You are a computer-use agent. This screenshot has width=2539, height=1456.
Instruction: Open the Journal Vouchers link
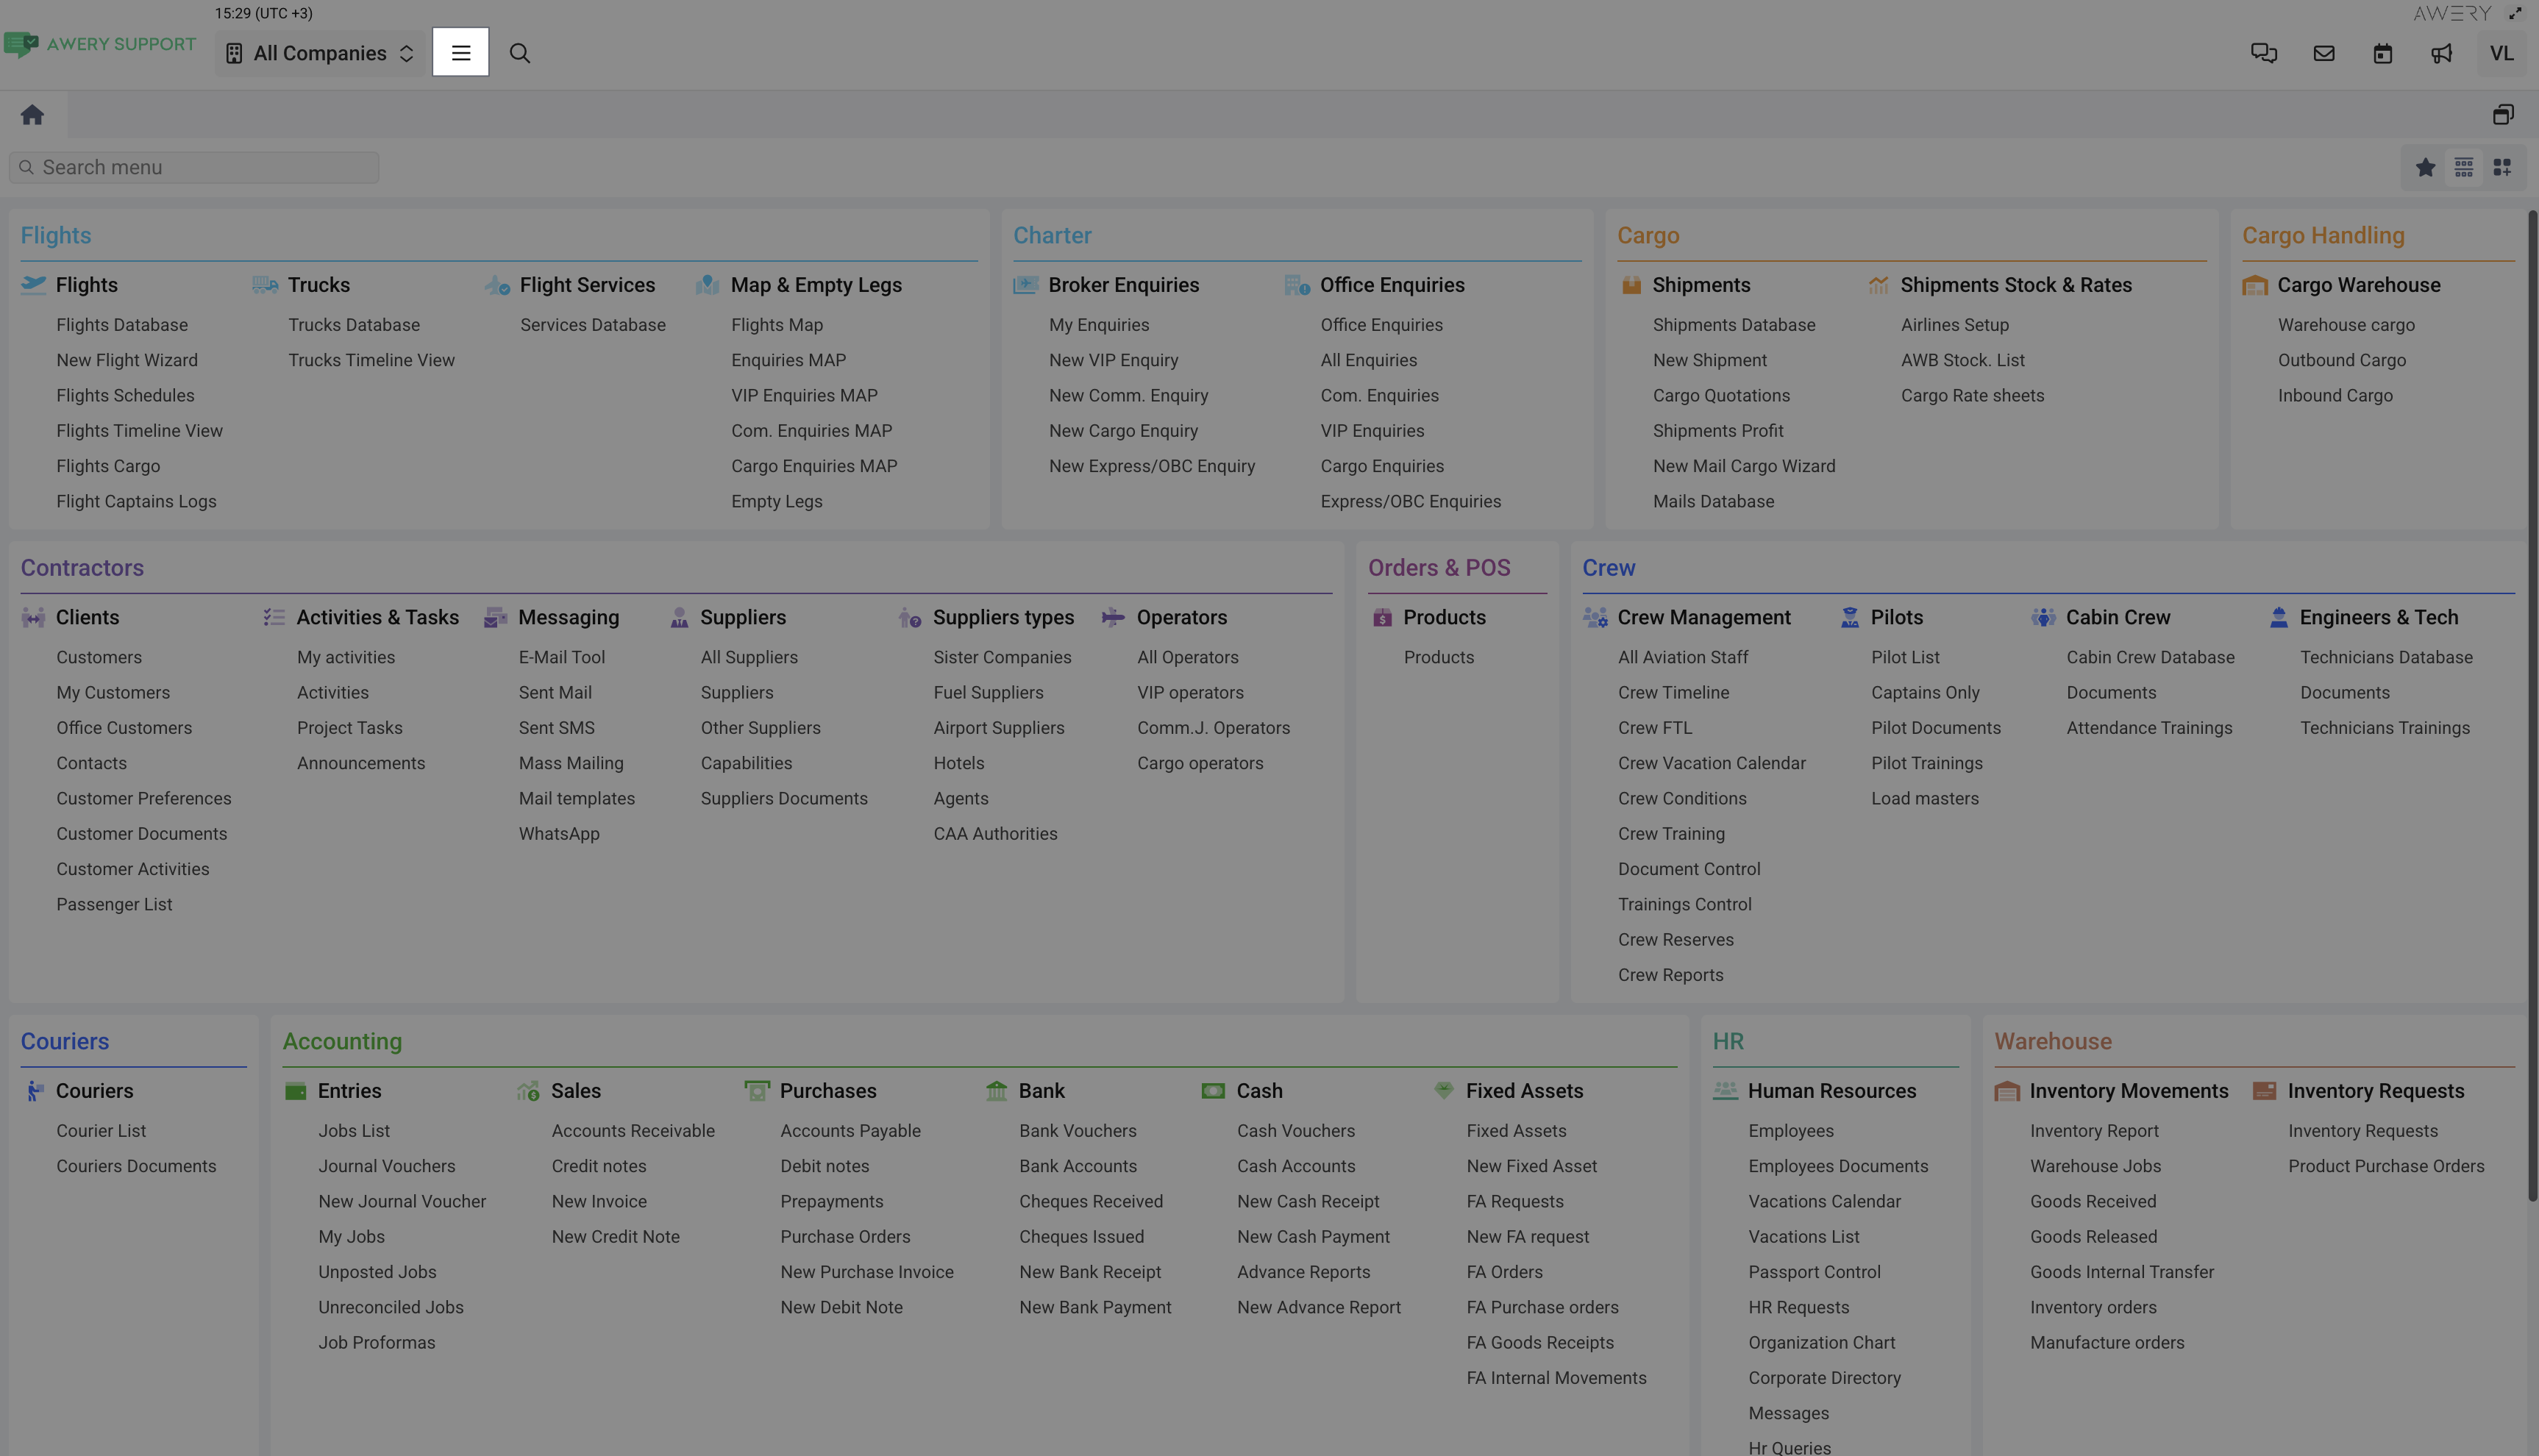click(386, 1166)
